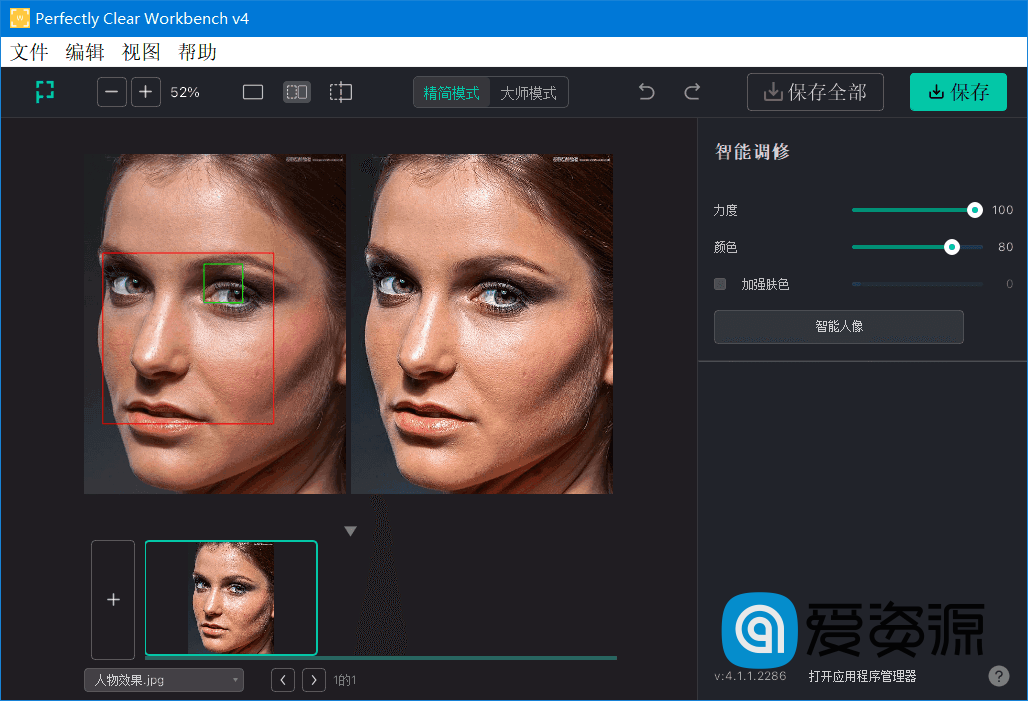1028x701 pixels.
Task: Activate the split before/after view icon
Action: [296, 91]
